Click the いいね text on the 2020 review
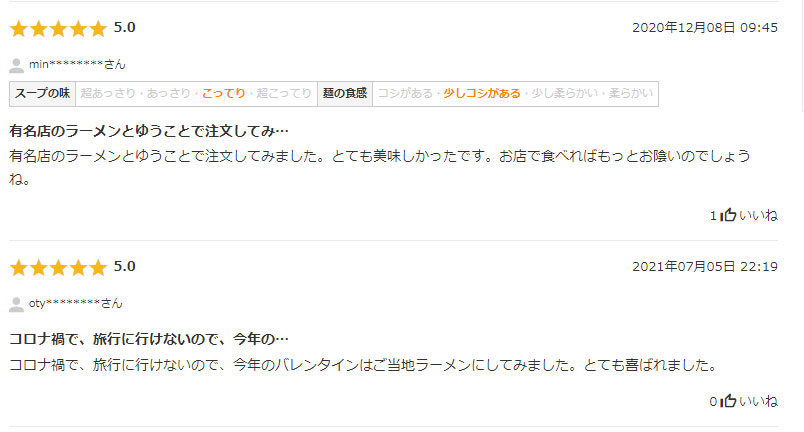This screenshot has width=804, height=432. [x=758, y=215]
